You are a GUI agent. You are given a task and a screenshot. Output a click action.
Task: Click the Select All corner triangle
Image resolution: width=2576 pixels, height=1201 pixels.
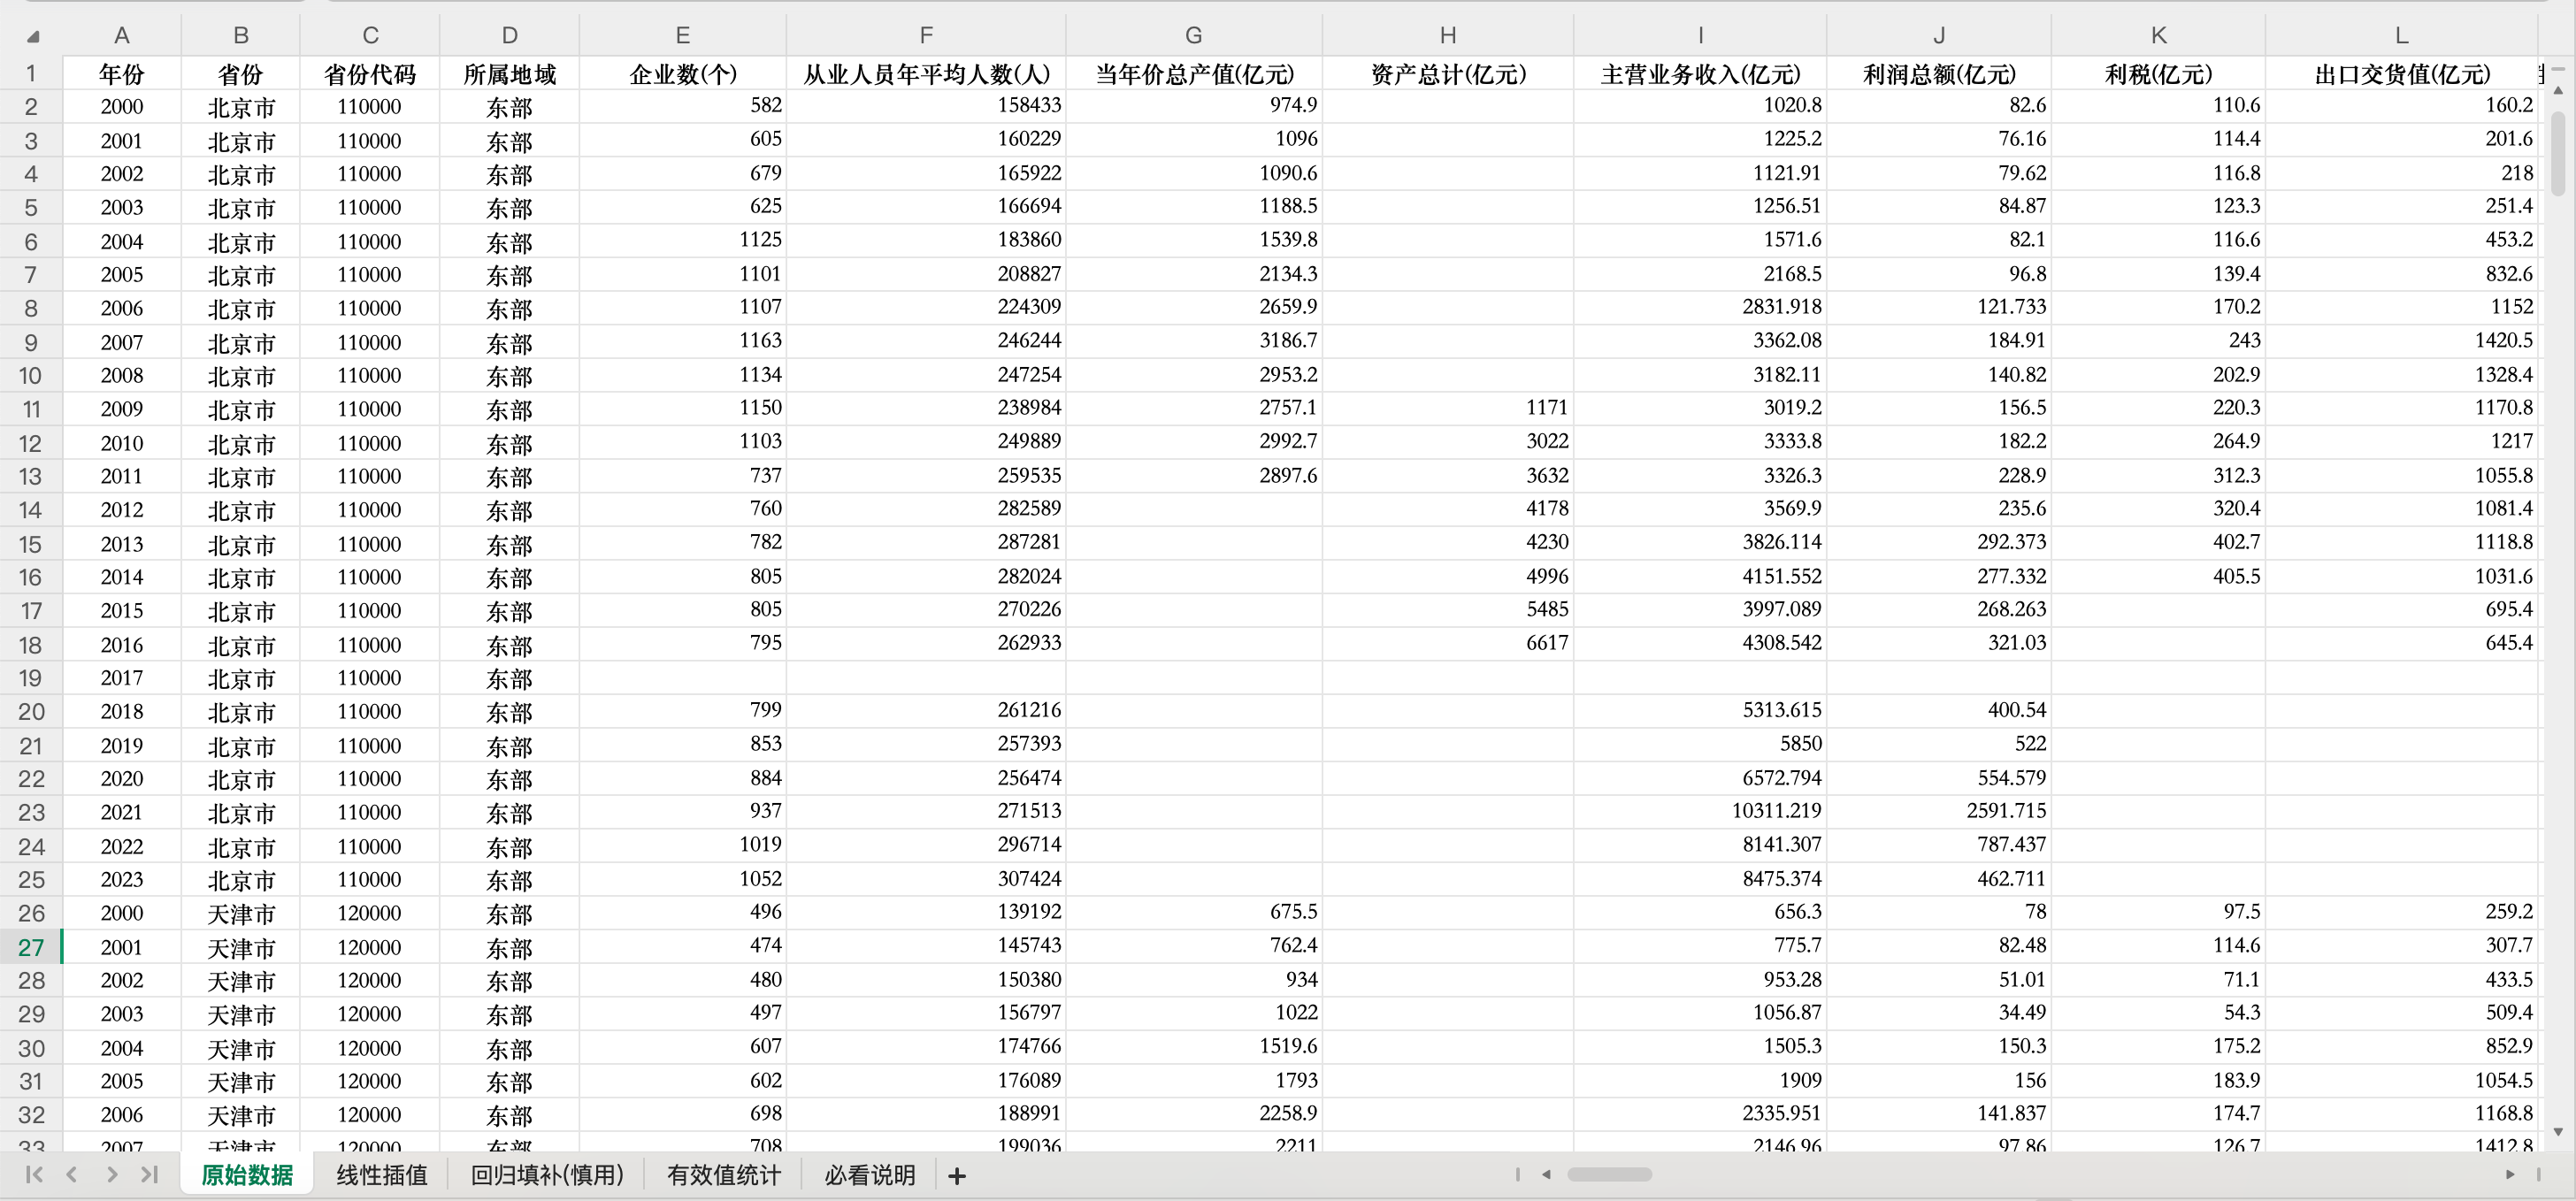coord(33,37)
